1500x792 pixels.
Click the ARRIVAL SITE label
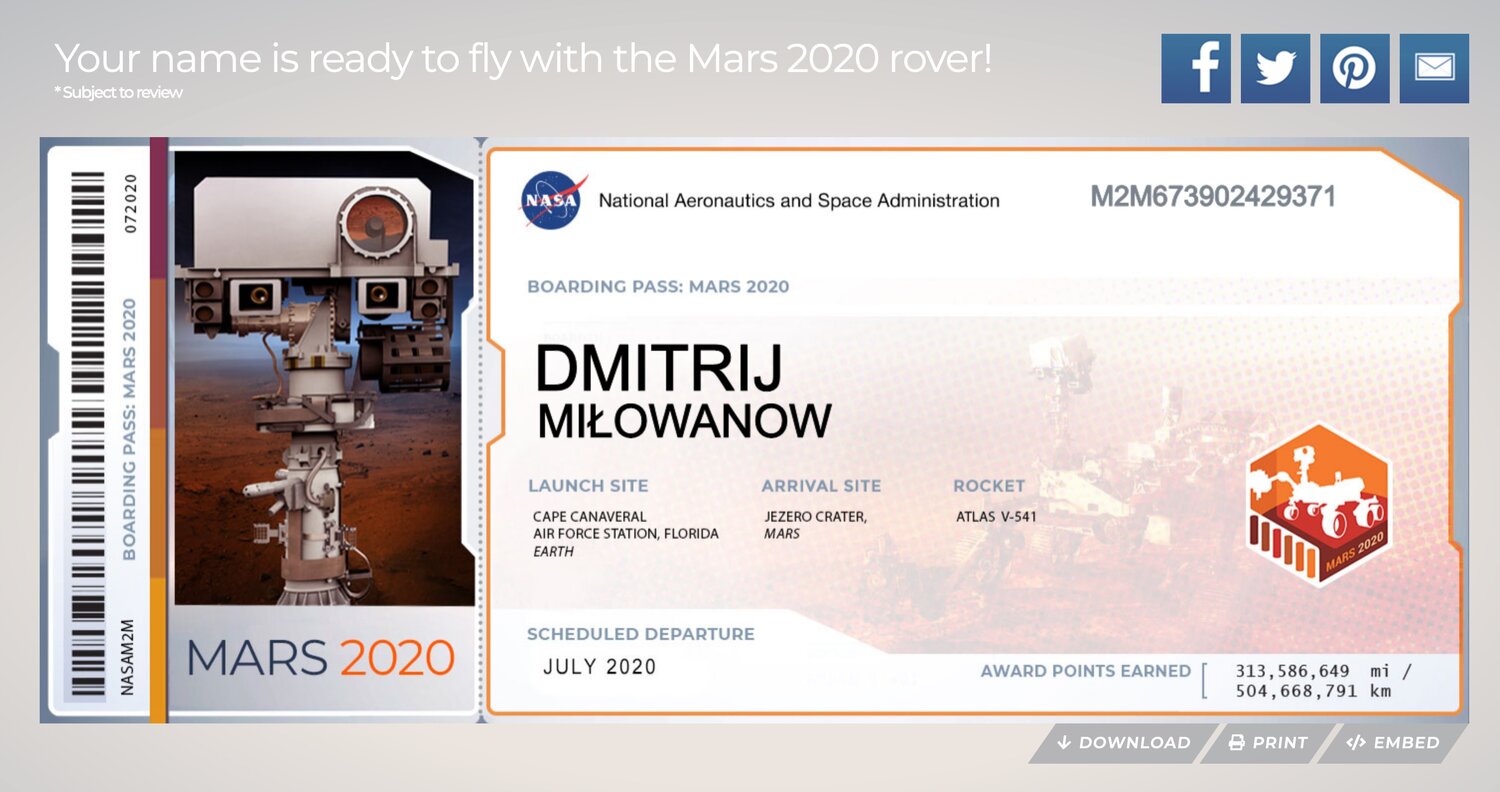(x=822, y=486)
